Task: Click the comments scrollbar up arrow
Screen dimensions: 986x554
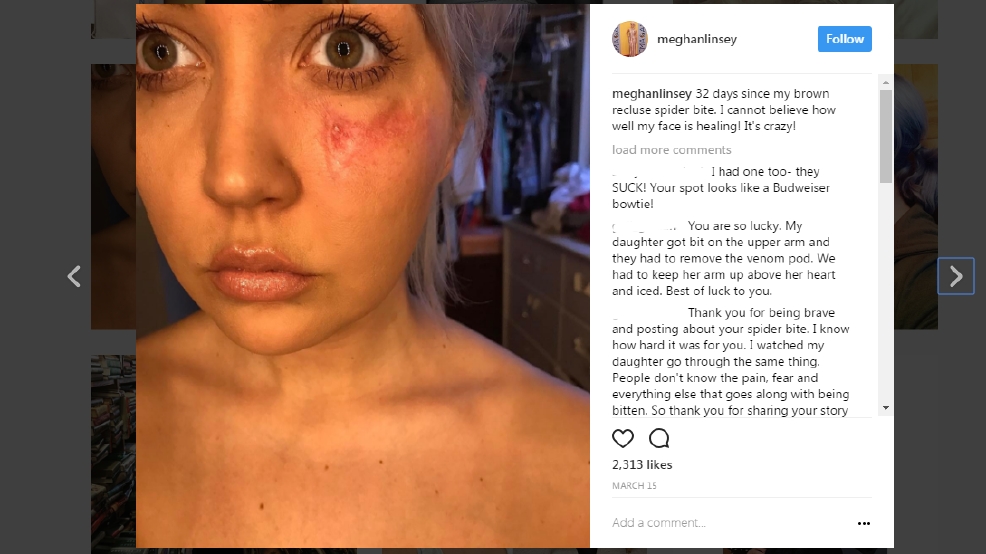Action: click(x=885, y=82)
